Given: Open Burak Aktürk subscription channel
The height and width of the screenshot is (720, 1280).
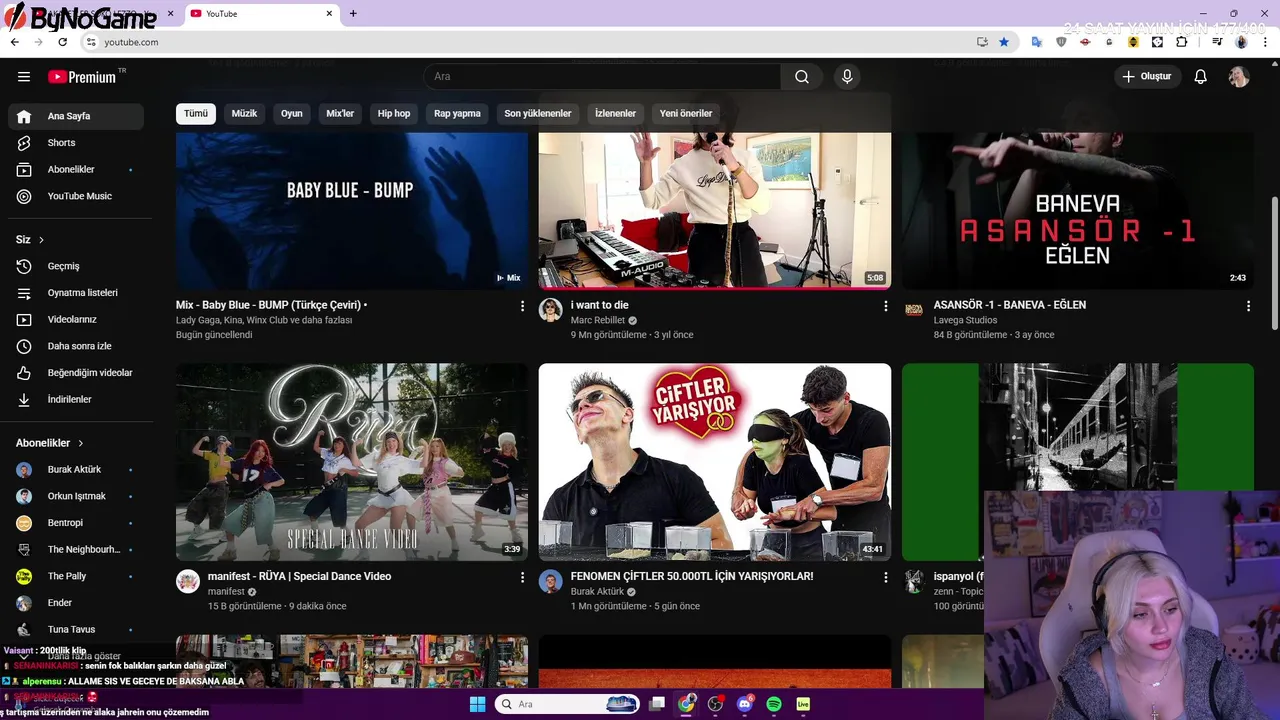Looking at the screenshot, I should (x=76, y=470).
